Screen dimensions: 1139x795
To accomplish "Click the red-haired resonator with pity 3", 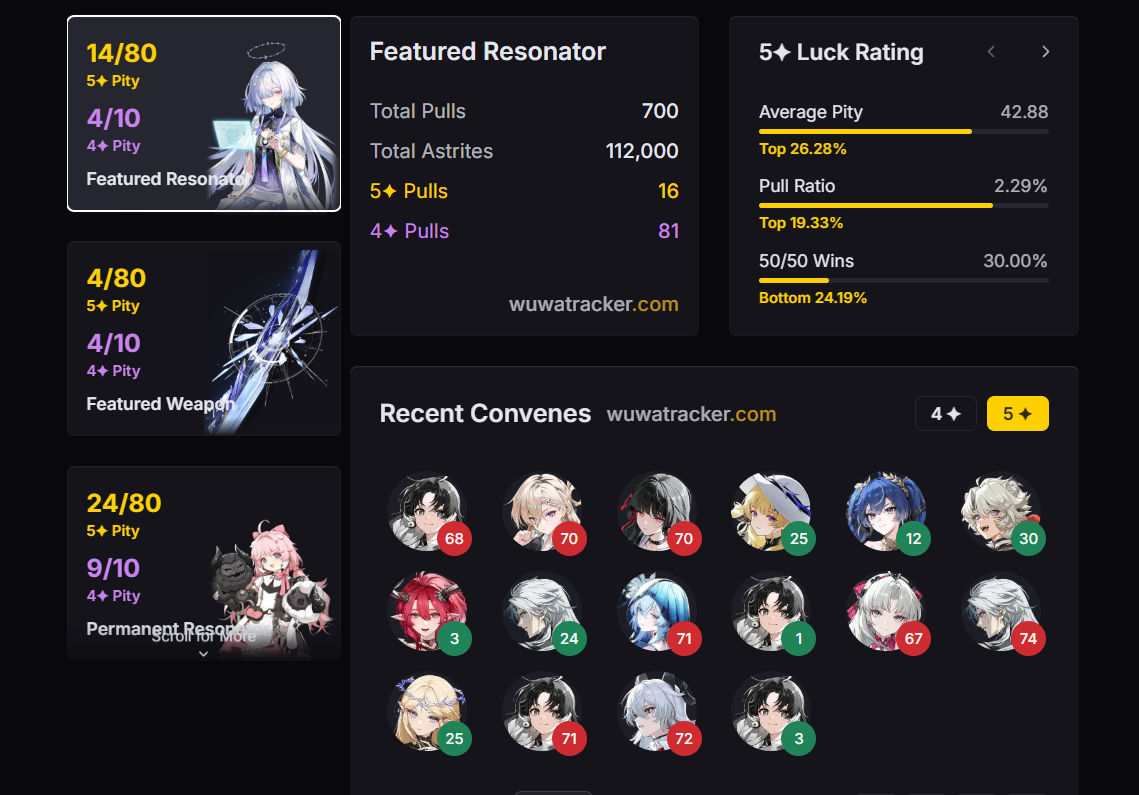I will click(x=427, y=612).
